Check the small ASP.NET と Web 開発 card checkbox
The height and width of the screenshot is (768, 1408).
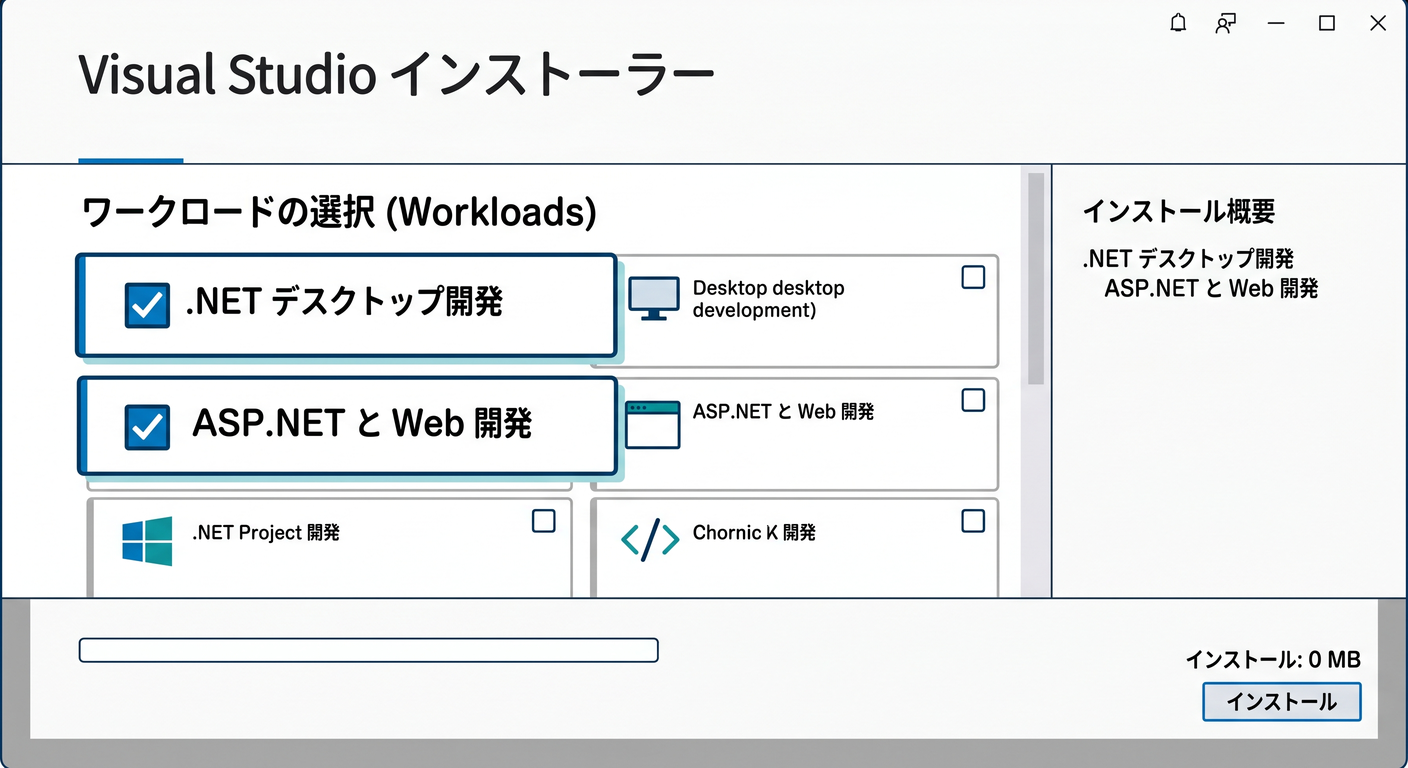pos(973,400)
